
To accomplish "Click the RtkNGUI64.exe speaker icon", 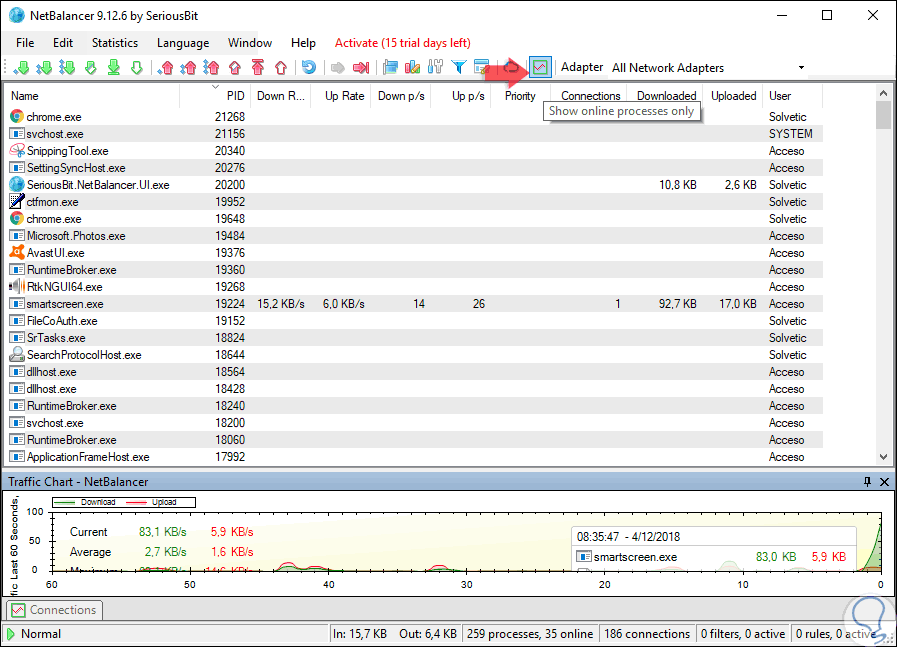I will [17, 287].
